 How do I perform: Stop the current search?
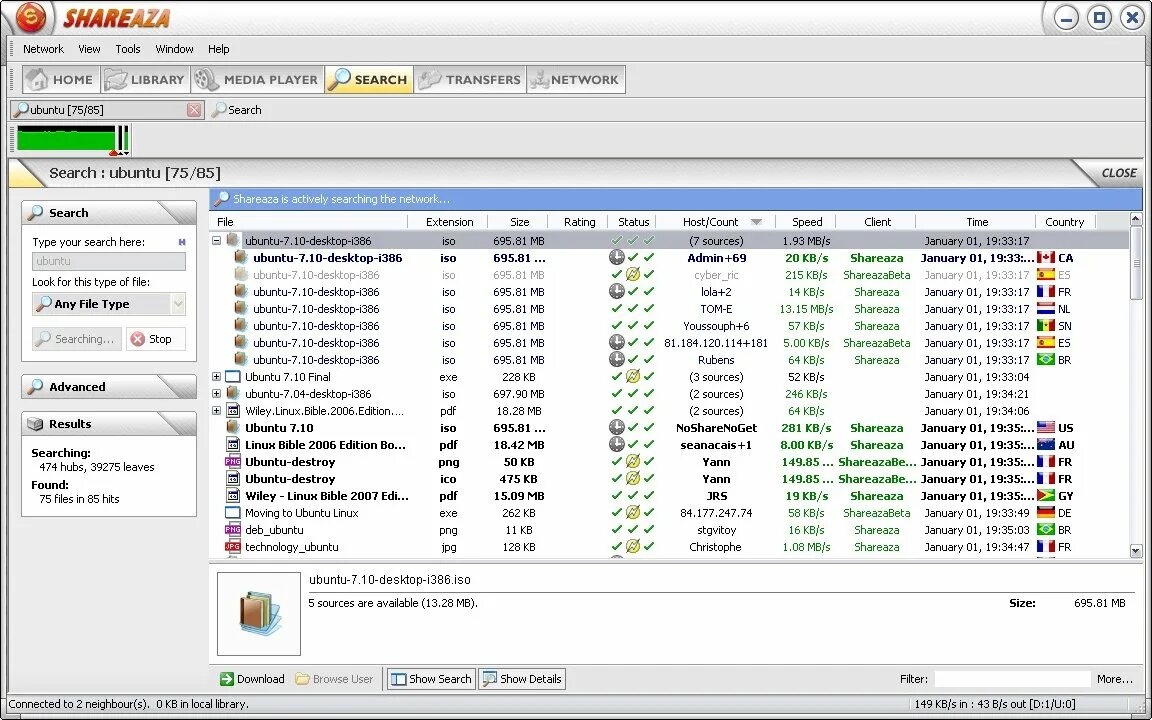(x=155, y=339)
